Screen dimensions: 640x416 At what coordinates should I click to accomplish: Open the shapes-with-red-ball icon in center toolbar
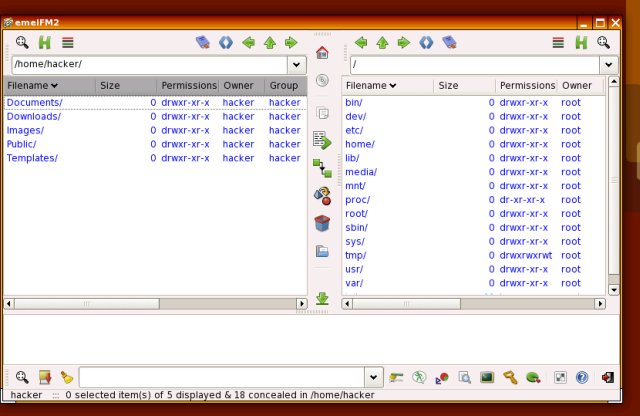(322, 196)
